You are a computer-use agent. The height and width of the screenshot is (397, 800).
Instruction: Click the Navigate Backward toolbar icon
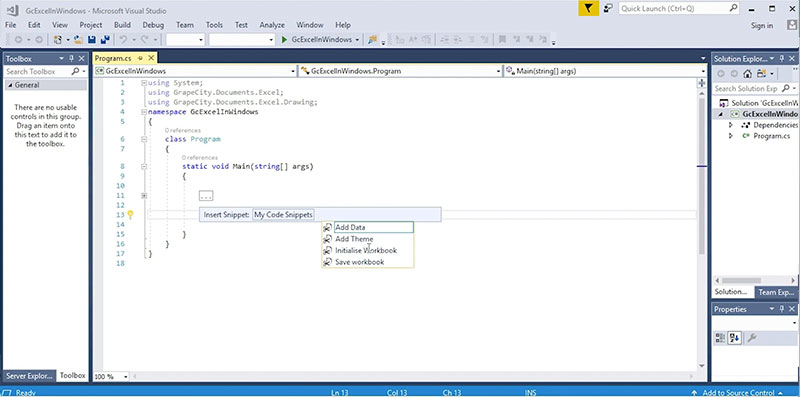tap(18, 39)
